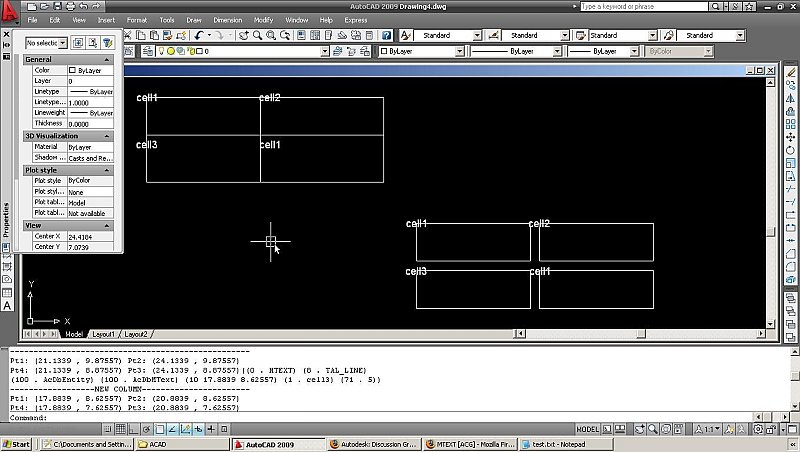Open the ByLayer color control swatch dropdown
The width and height of the screenshot is (800, 452).
point(420,51)
